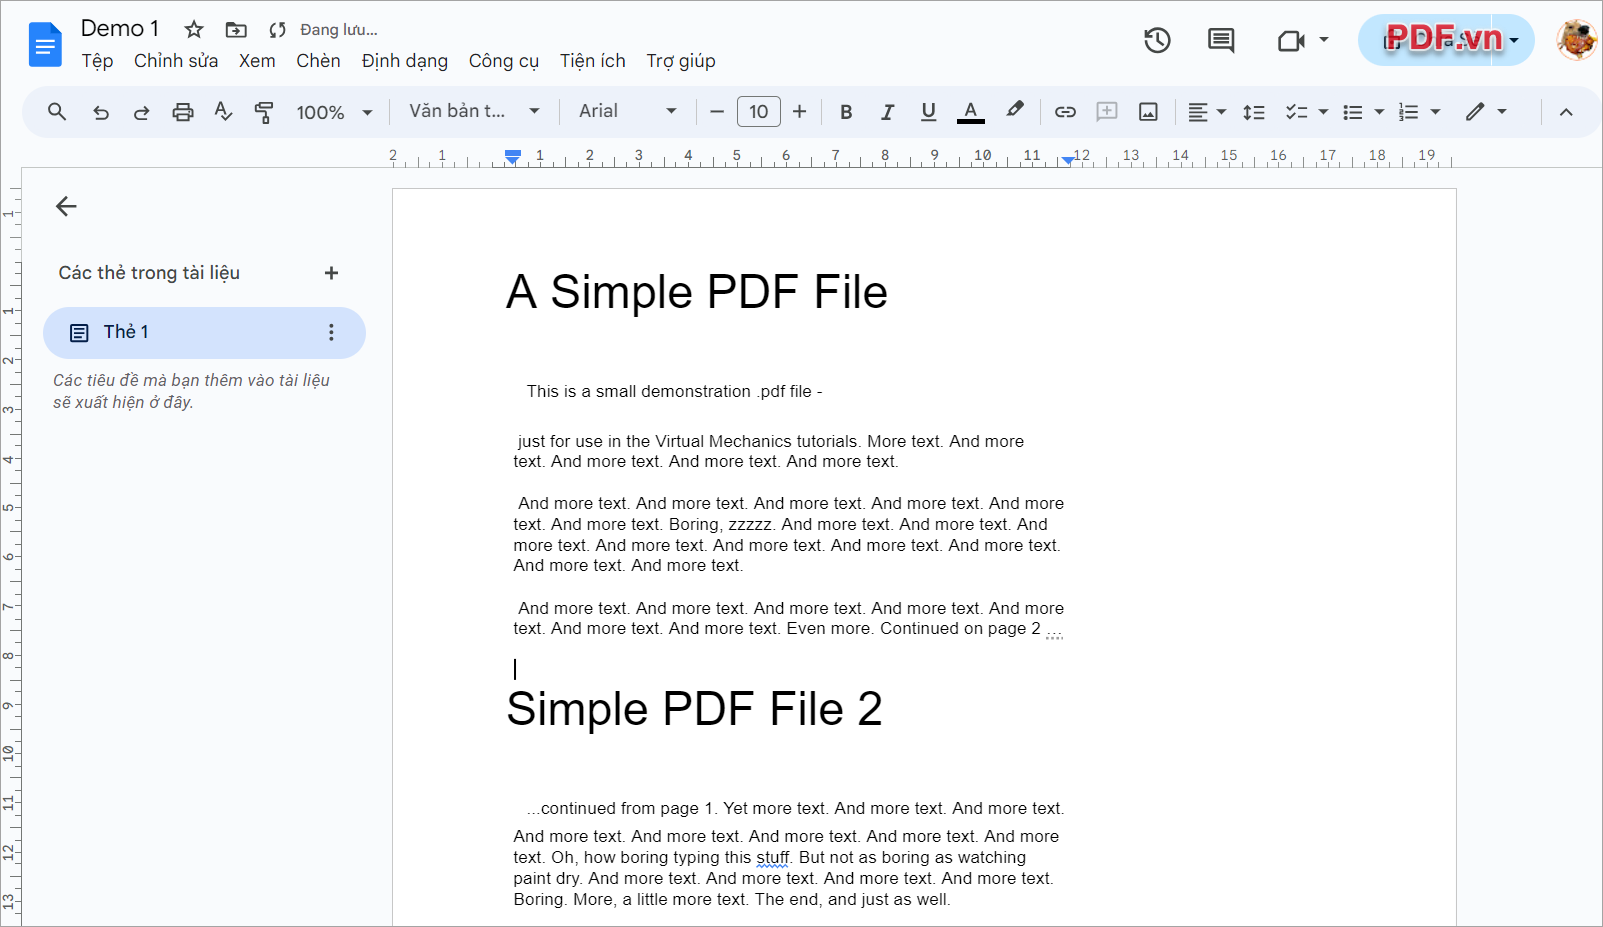Click the Đang lưu status text
This screenshot has width=1603, height=927.
pyautogui.click(x=339, y=30)
